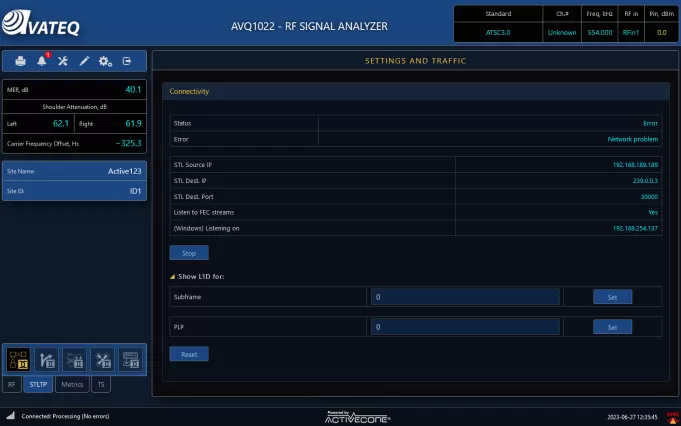Select the table download STLTP view icon

(x=131, y=360)
